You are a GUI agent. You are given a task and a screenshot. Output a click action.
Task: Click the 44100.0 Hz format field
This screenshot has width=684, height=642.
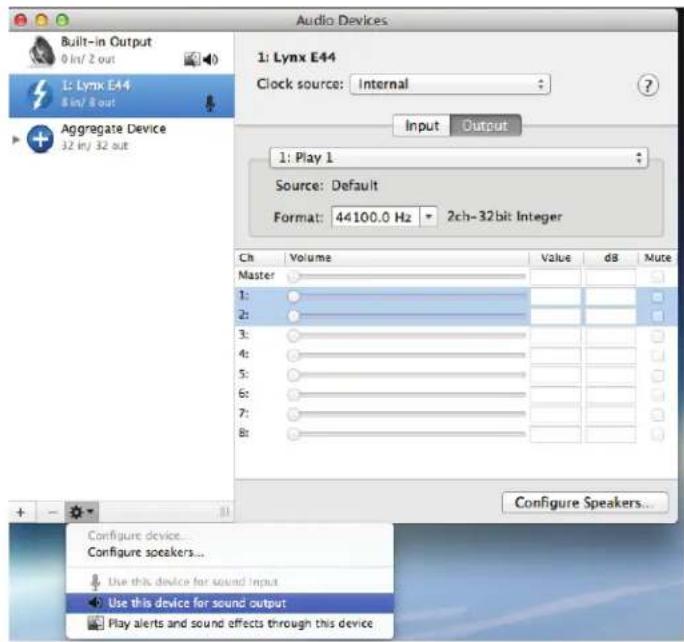pos(375,216)
